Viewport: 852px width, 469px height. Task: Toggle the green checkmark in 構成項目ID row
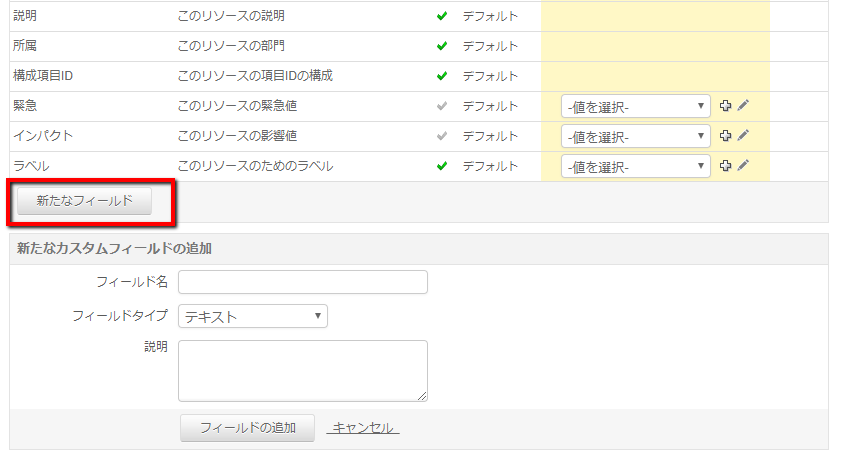(x=442, y=76)
